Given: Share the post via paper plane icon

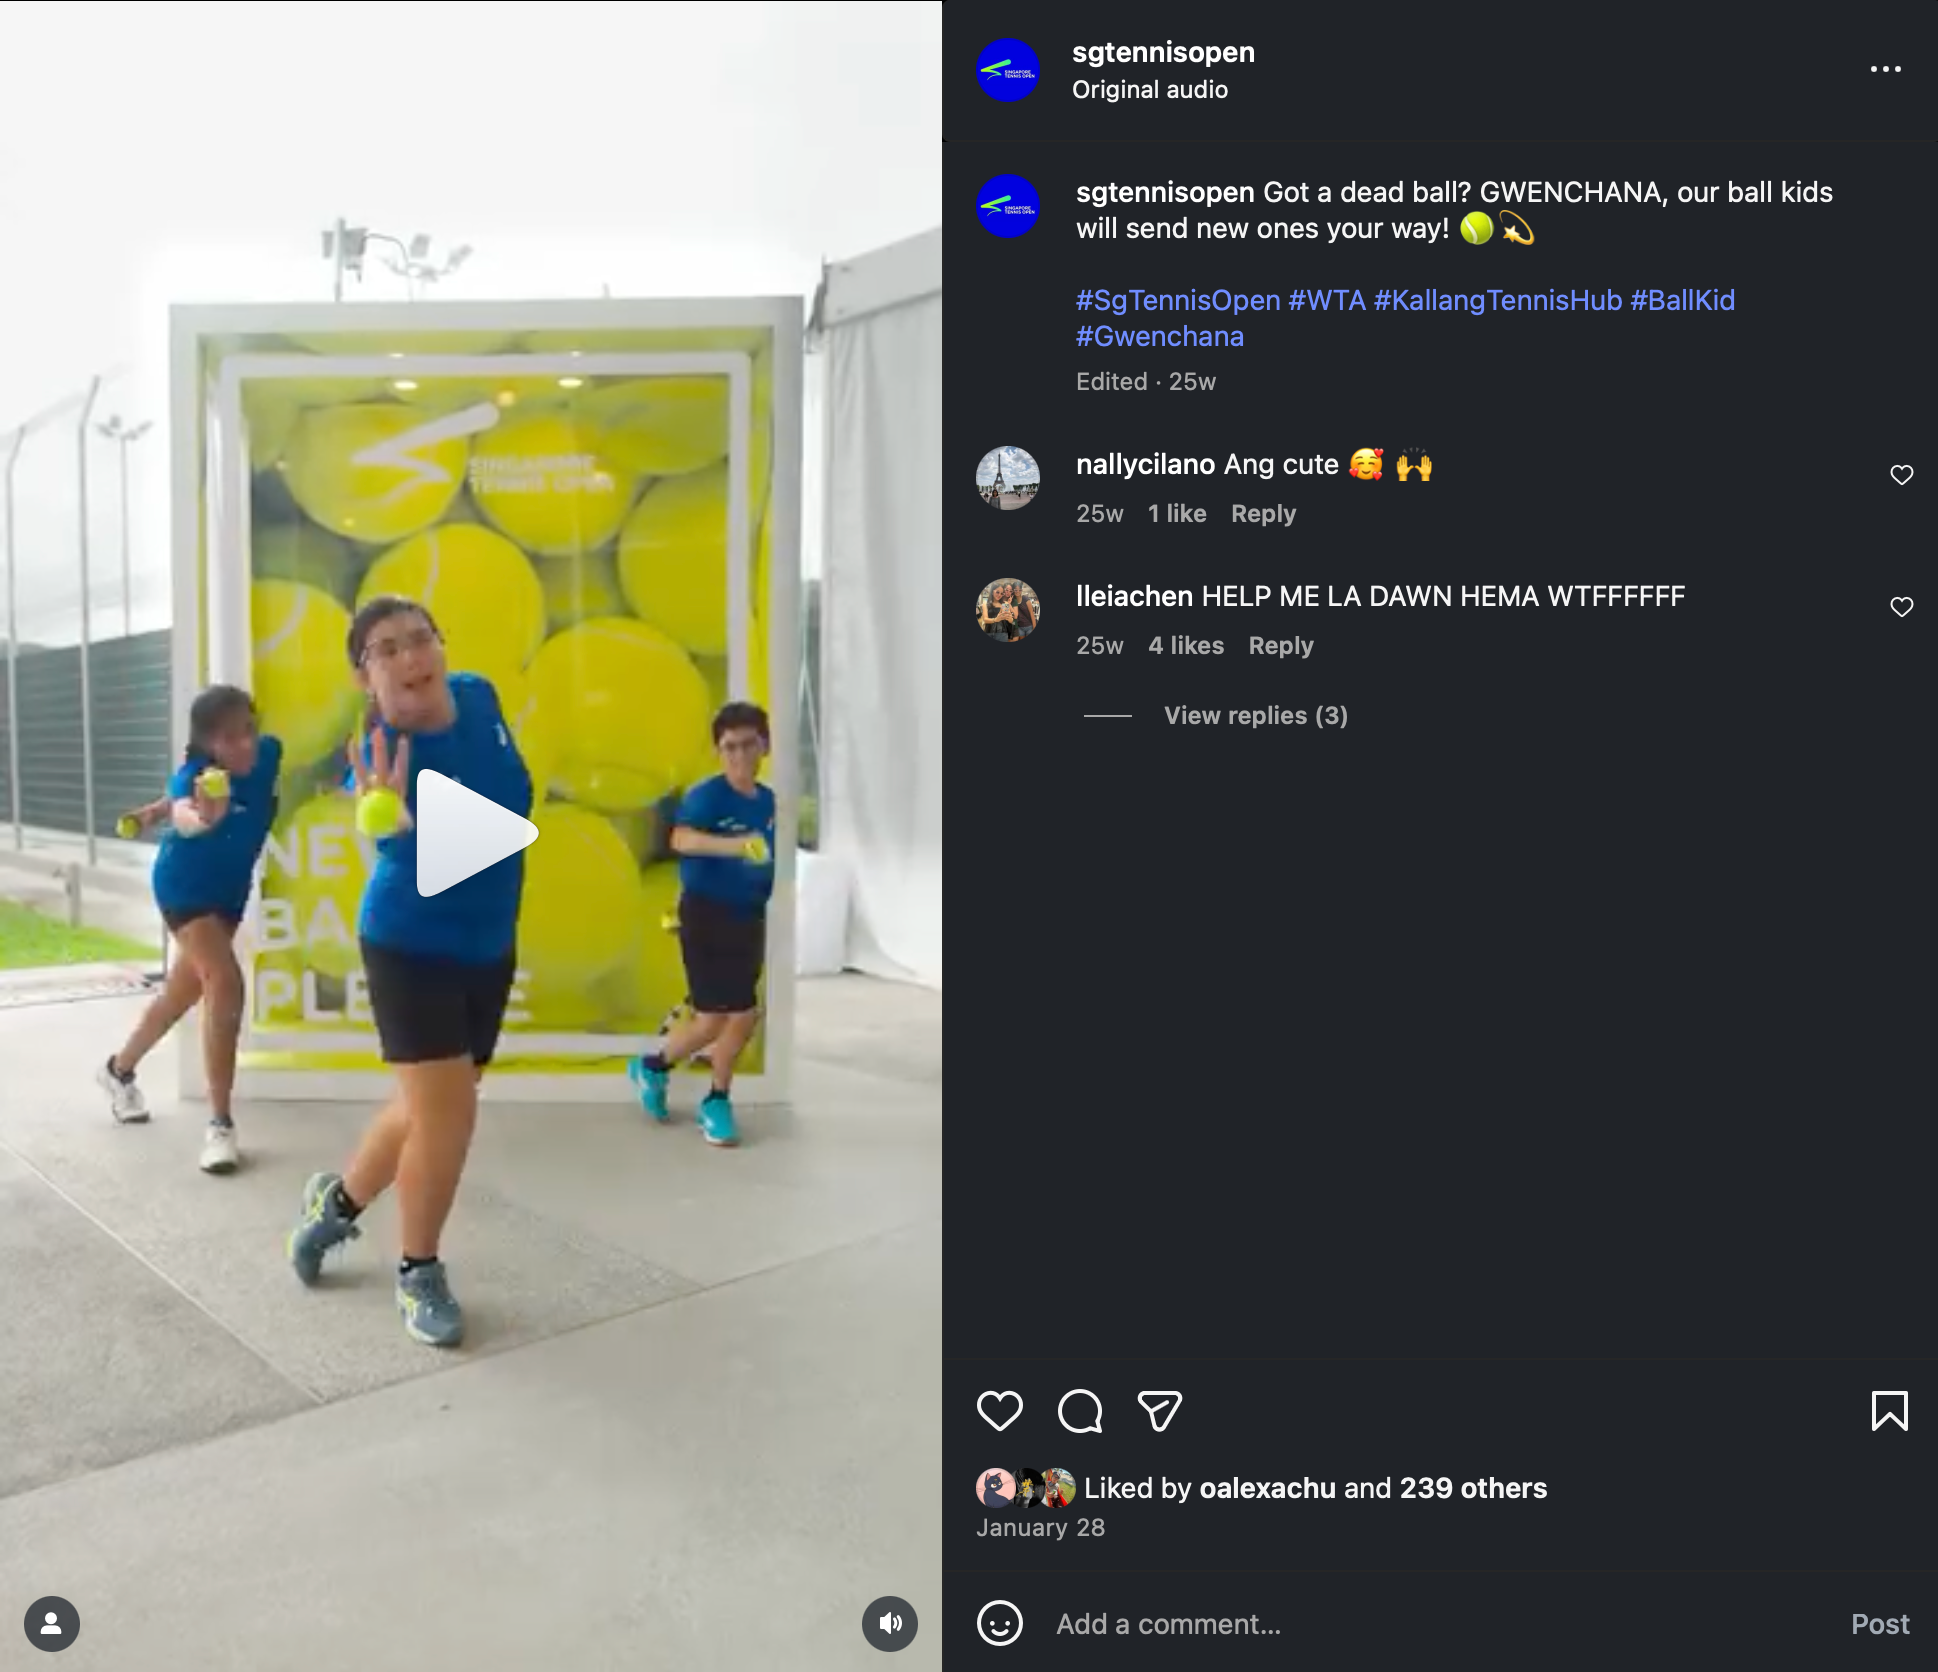Looking at the screenshot, I should [x=1160, y=1411].
